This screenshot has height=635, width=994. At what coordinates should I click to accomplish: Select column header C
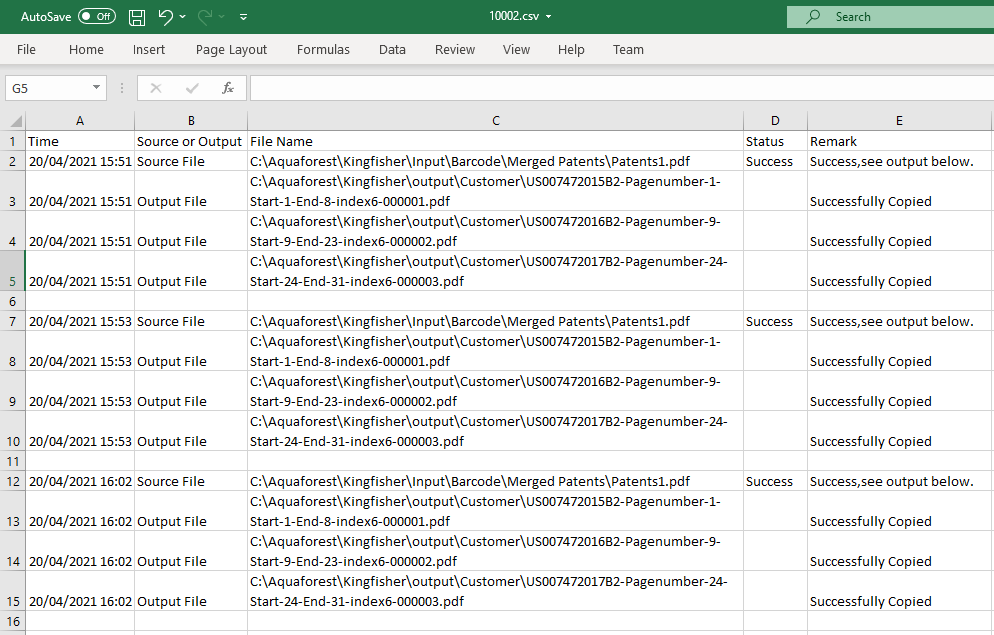(x=495, y=120)
